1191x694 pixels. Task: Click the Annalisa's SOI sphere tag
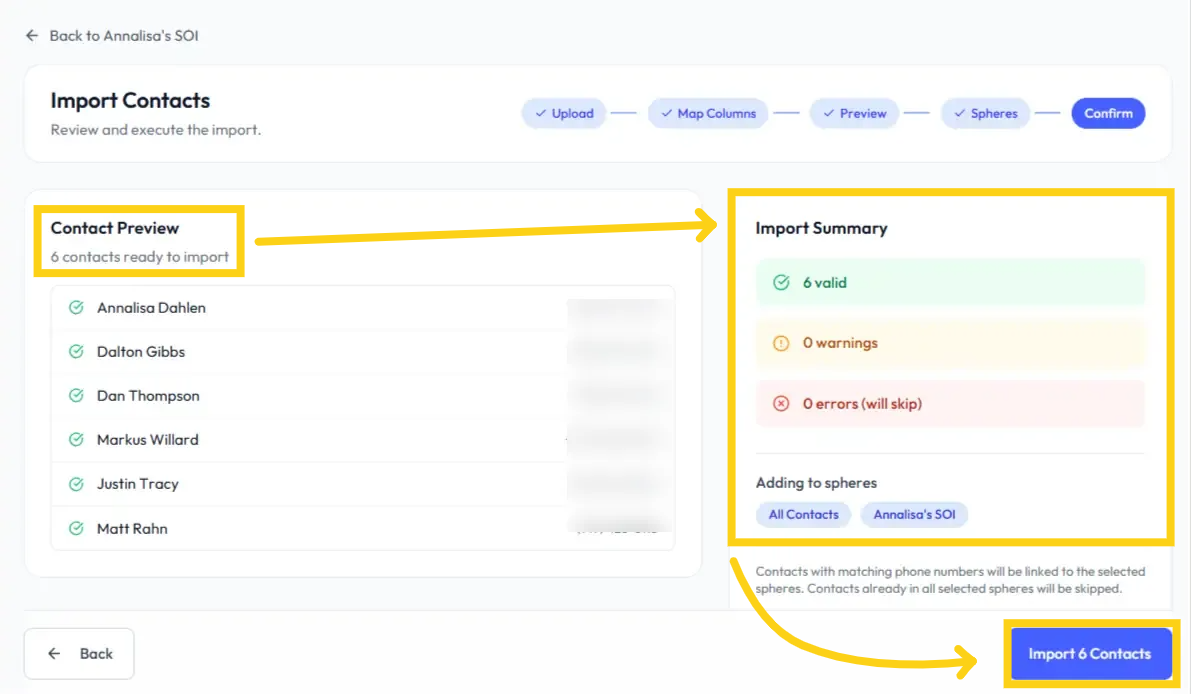[914, 515]
